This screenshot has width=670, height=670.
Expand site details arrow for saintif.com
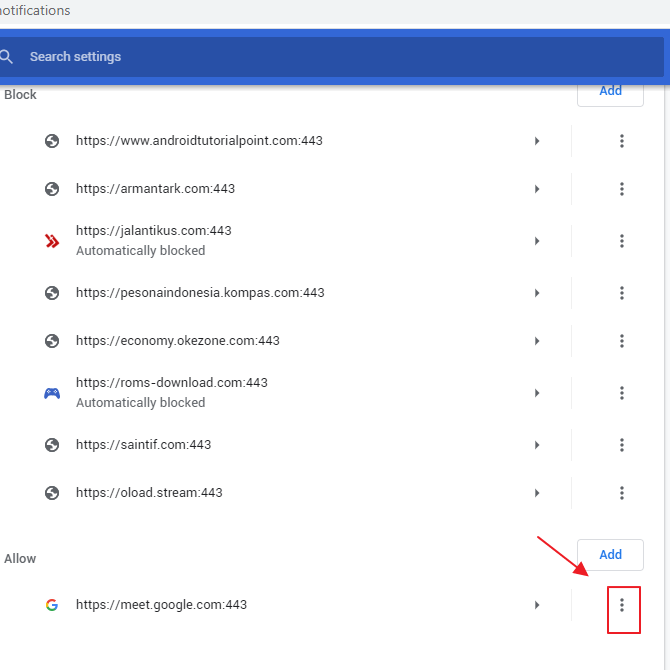coord(537,445)
